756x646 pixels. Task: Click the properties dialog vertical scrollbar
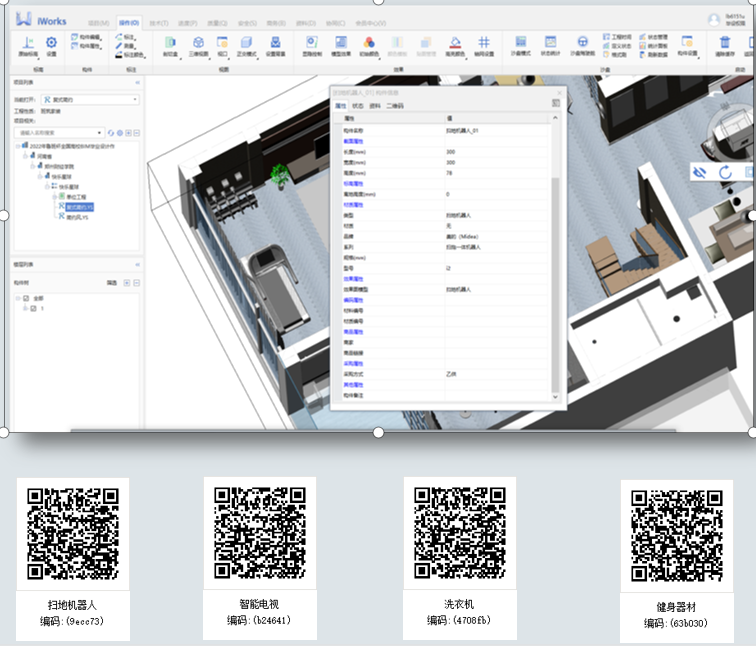pyautogui.click(x=555, y=284)
